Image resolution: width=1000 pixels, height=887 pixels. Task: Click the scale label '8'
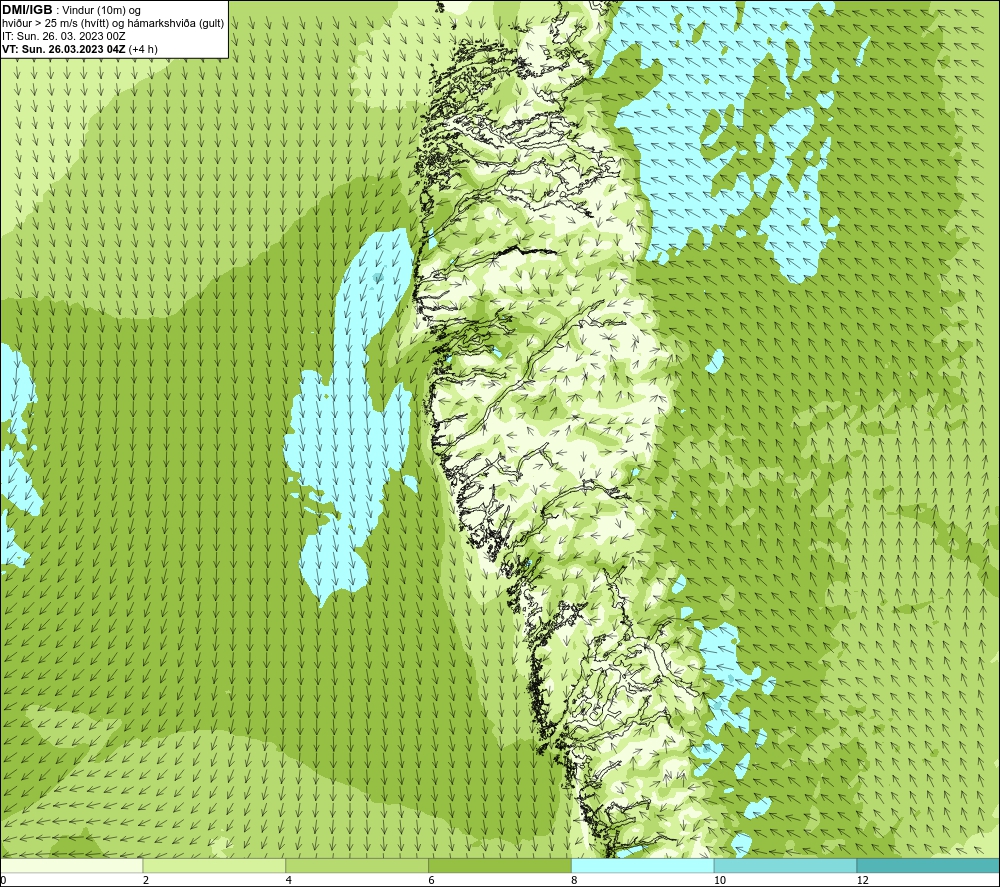575,880
